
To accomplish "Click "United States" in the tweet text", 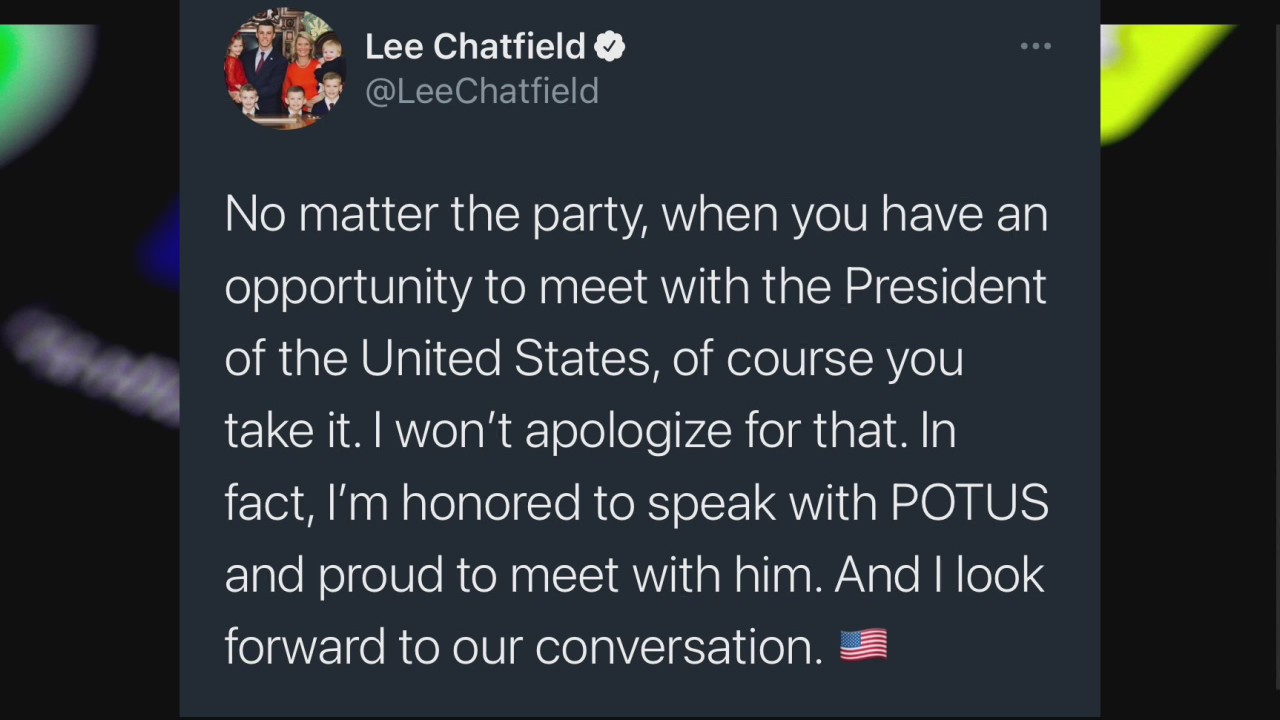I will click(505, 359).
